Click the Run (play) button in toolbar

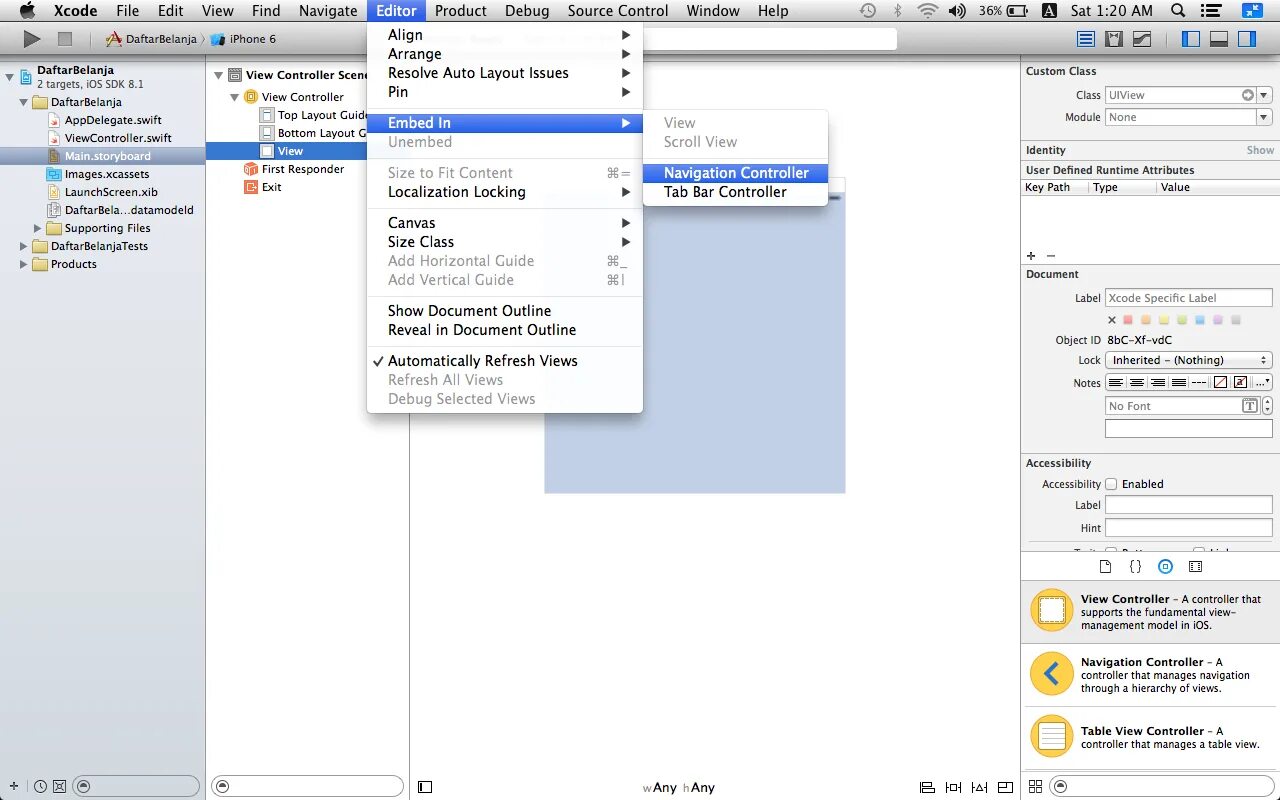pos(32,39)
